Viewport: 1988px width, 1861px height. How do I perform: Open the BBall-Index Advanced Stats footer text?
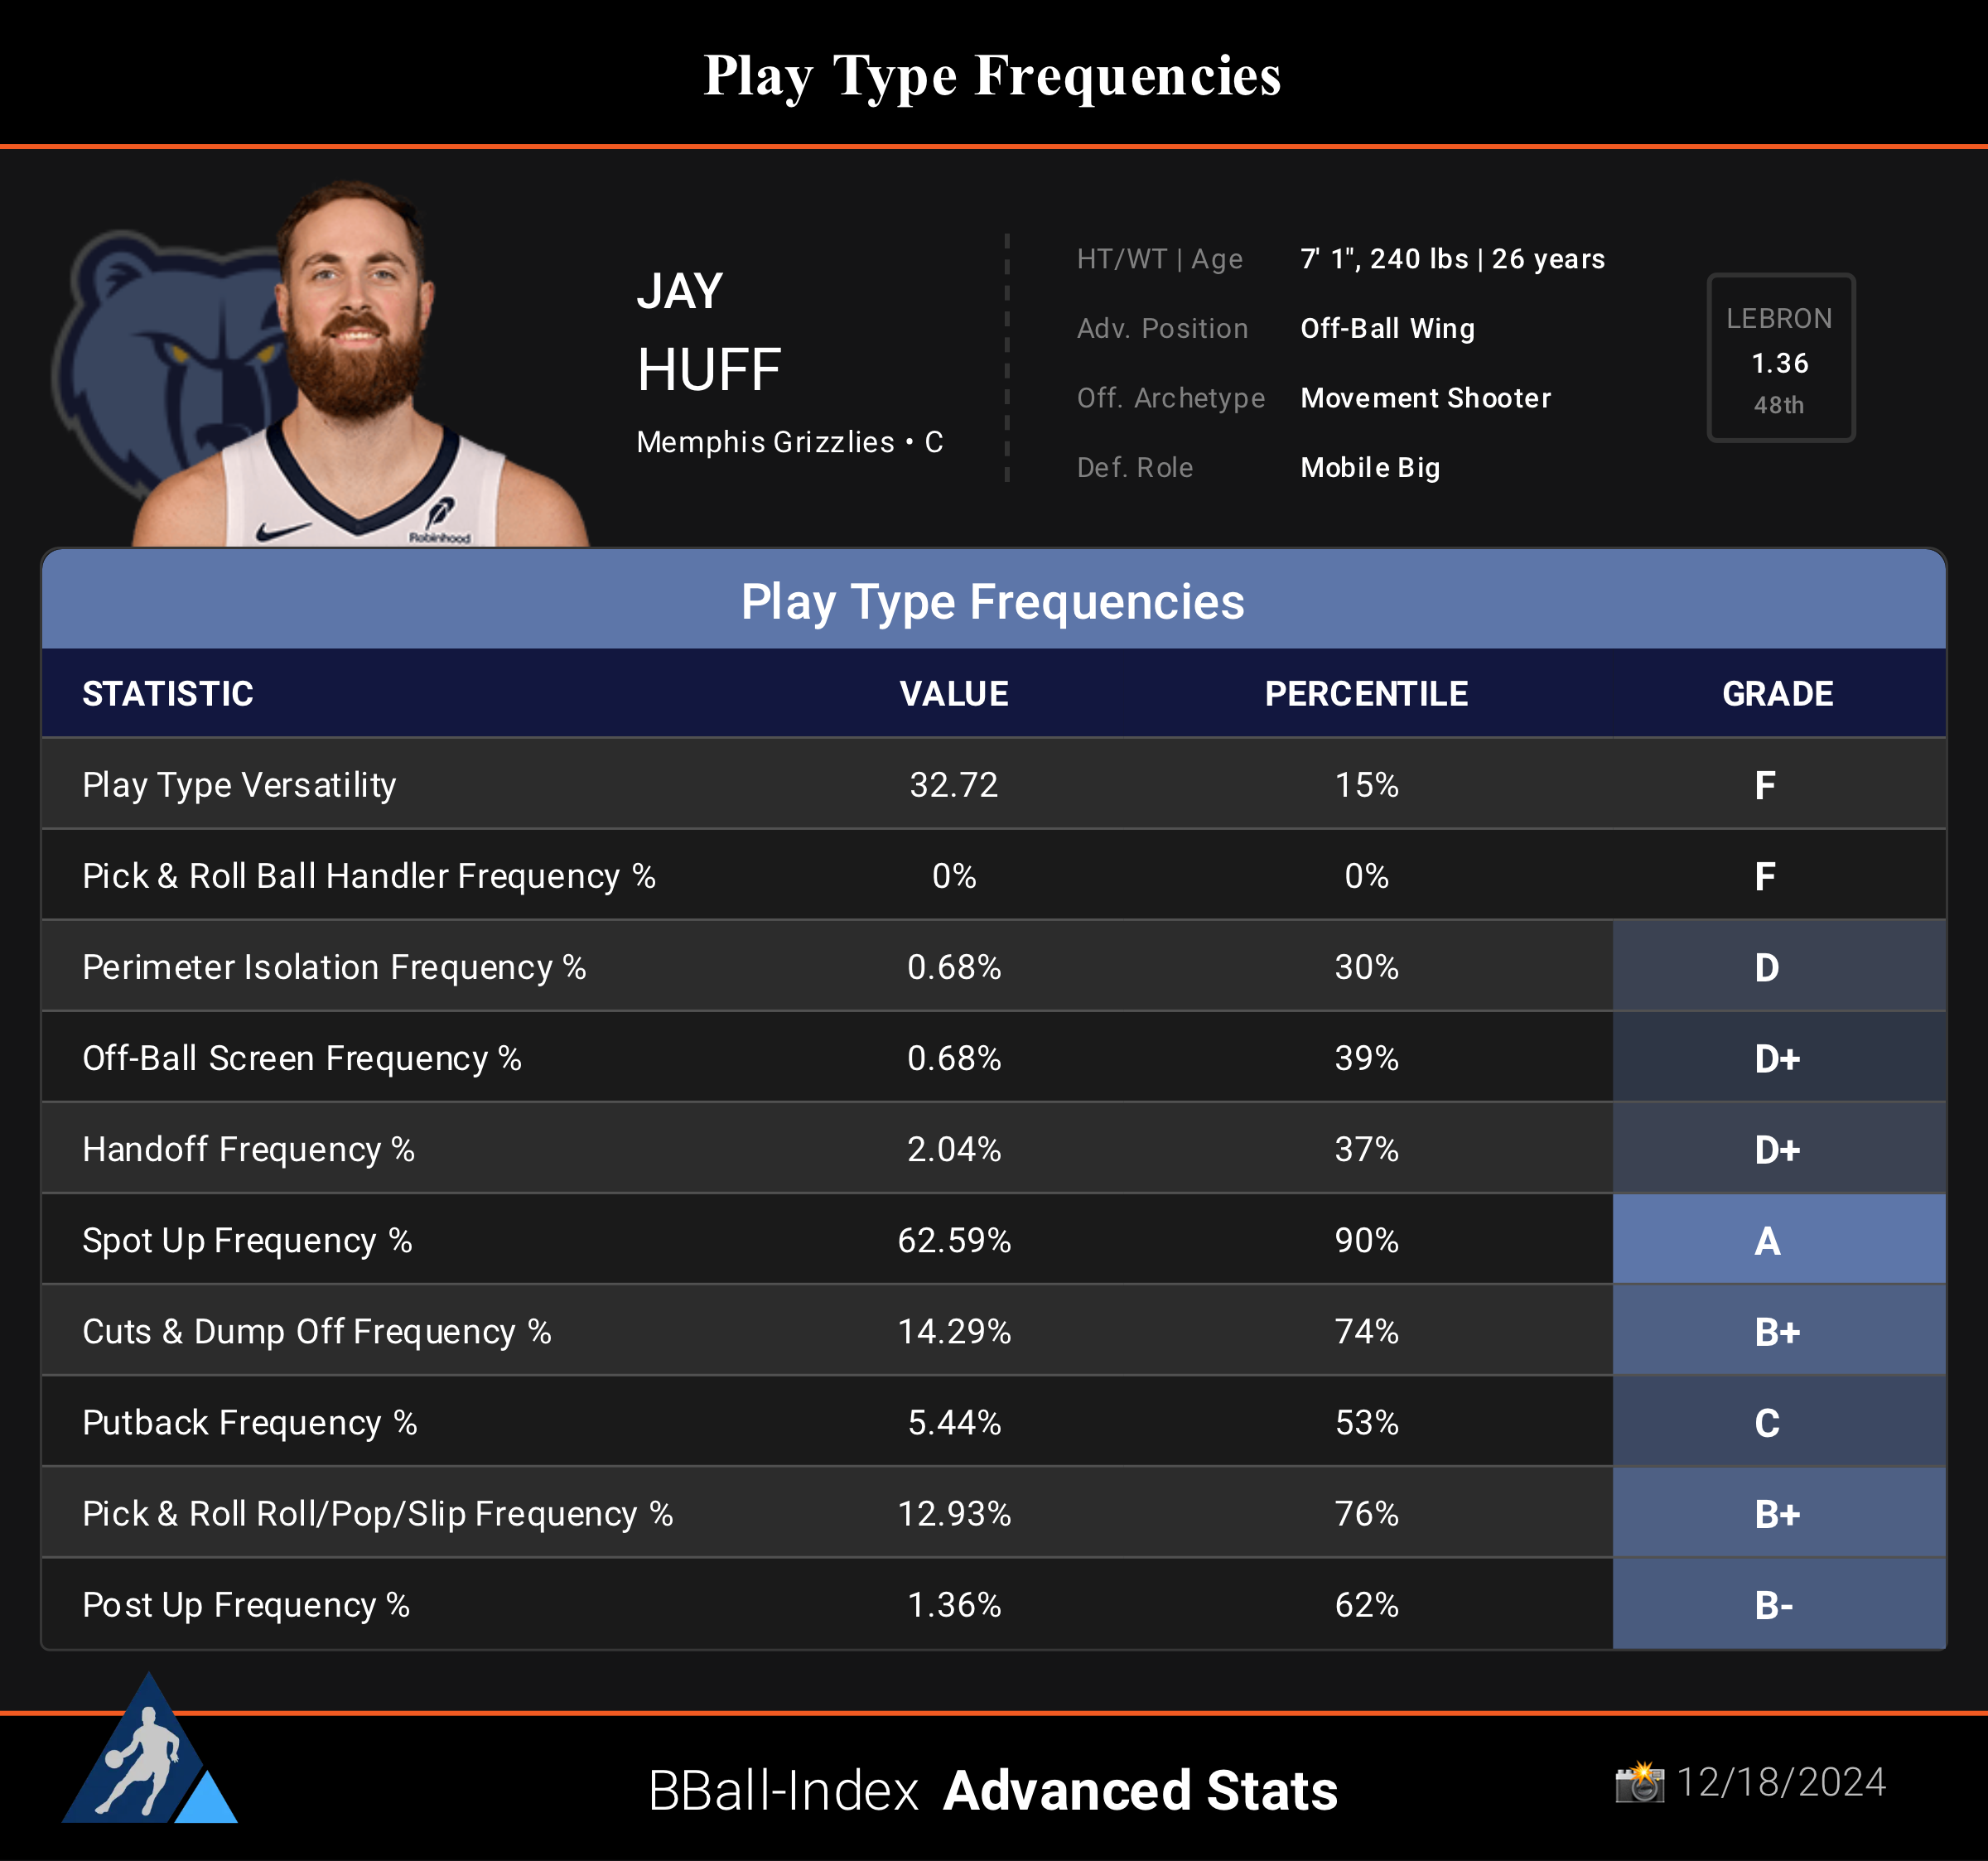(x=992, y=1790)
